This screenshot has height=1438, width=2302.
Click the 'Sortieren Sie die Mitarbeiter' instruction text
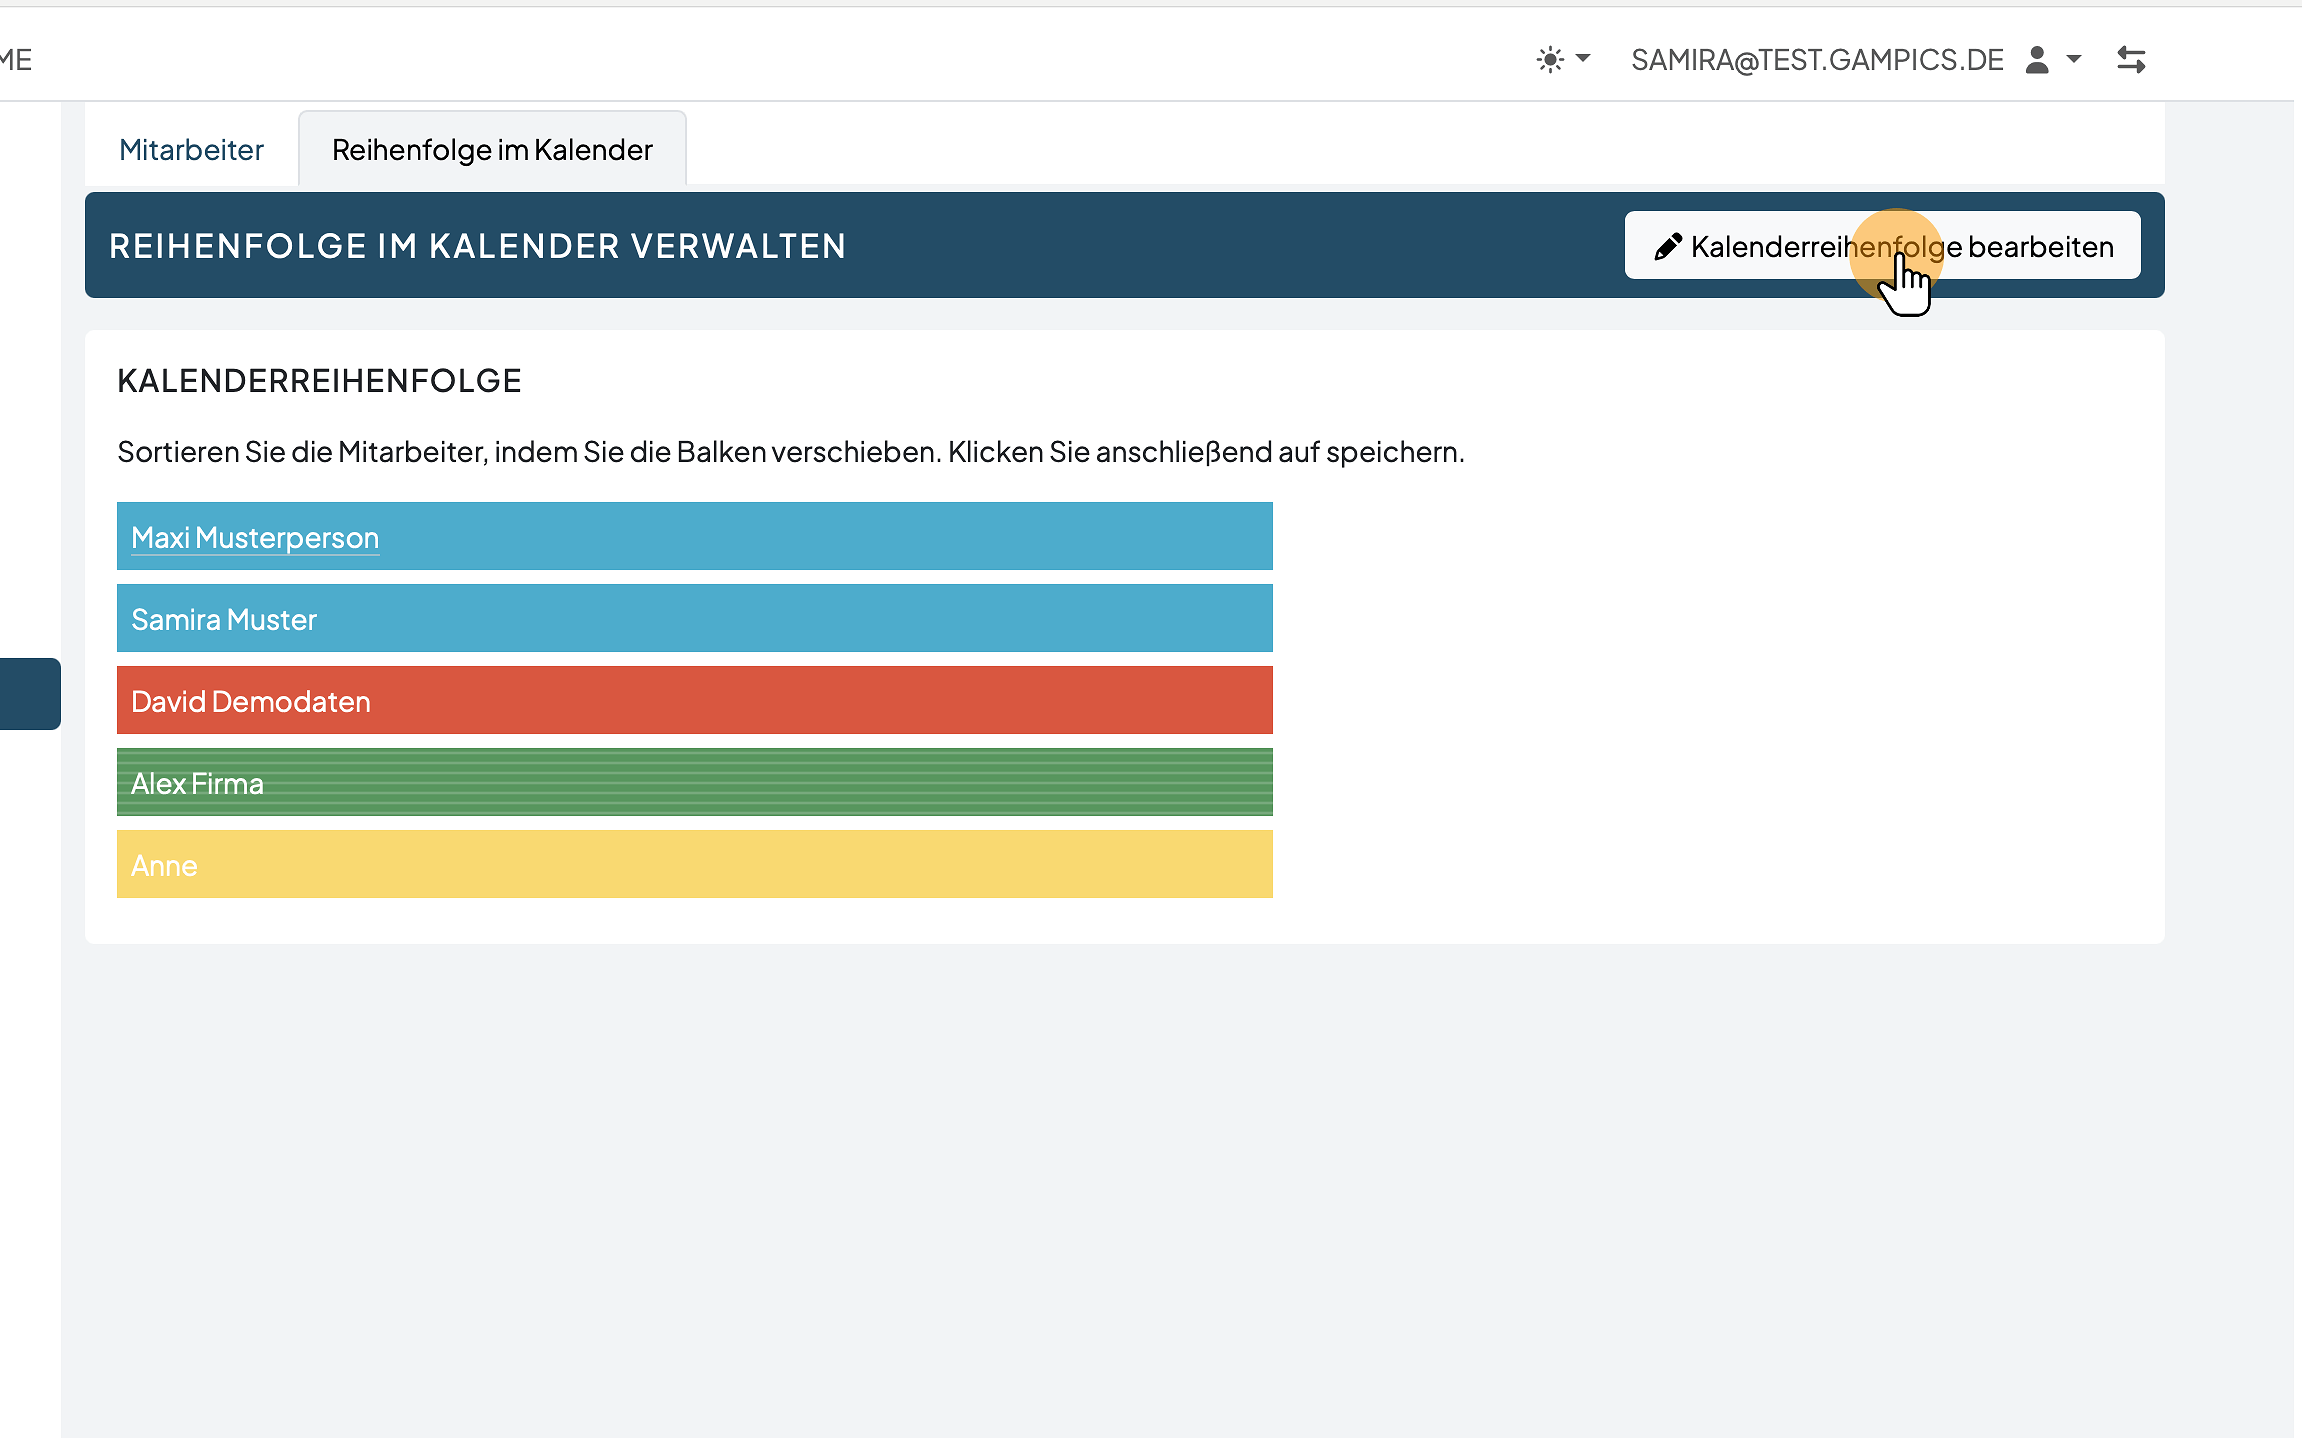point(790,452)
